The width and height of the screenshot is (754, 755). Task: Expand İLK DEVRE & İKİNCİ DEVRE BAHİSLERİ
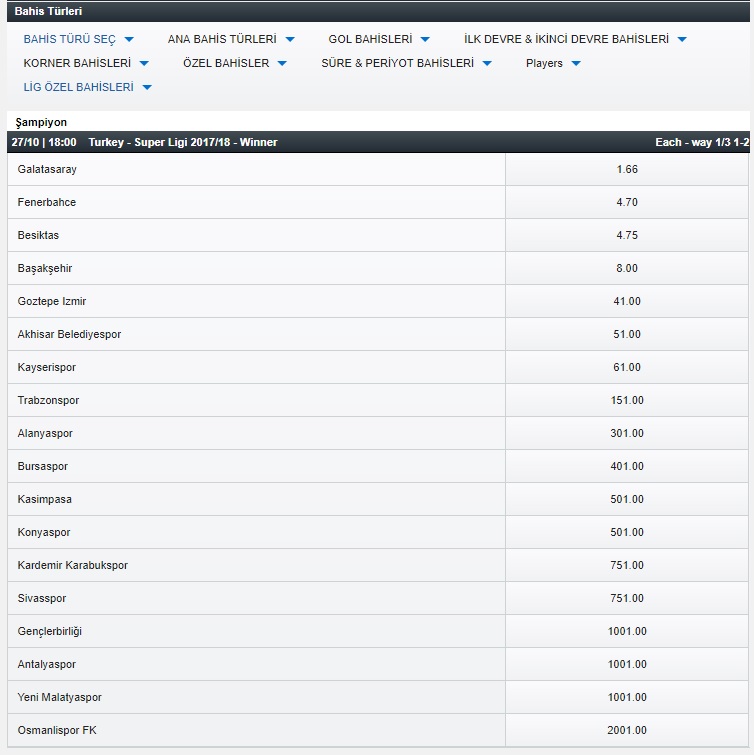point(575,39)
